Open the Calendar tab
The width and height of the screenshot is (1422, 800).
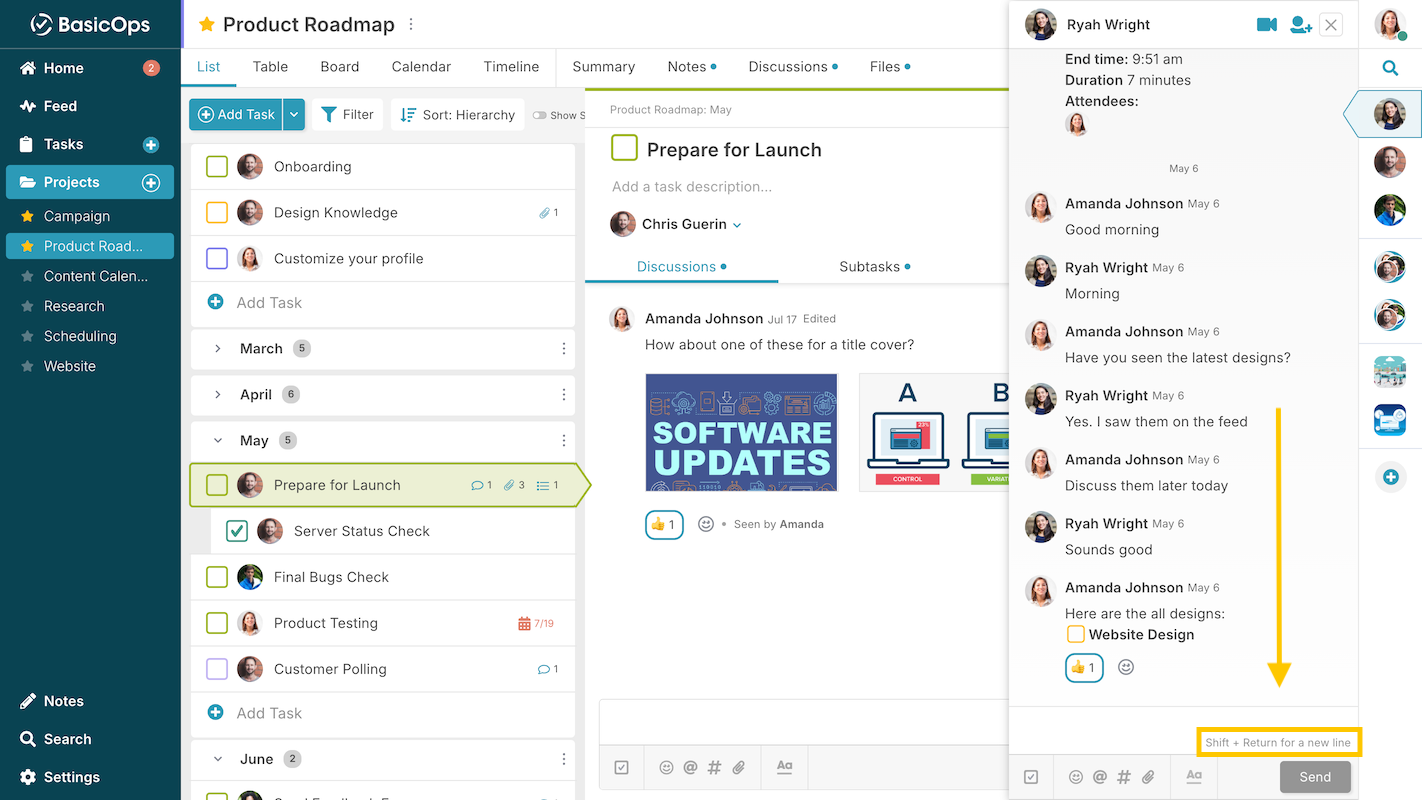point(421,67)
